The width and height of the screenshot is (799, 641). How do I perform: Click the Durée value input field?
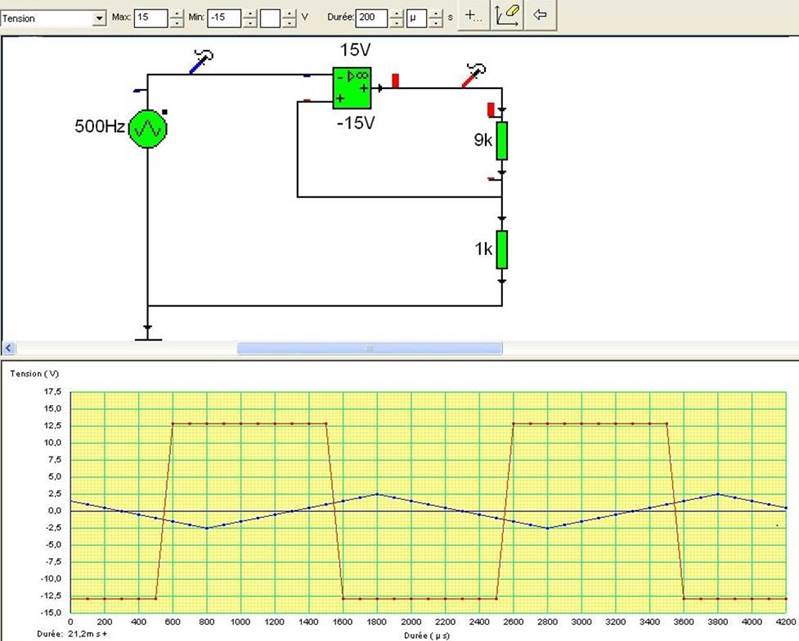[371, 17]
